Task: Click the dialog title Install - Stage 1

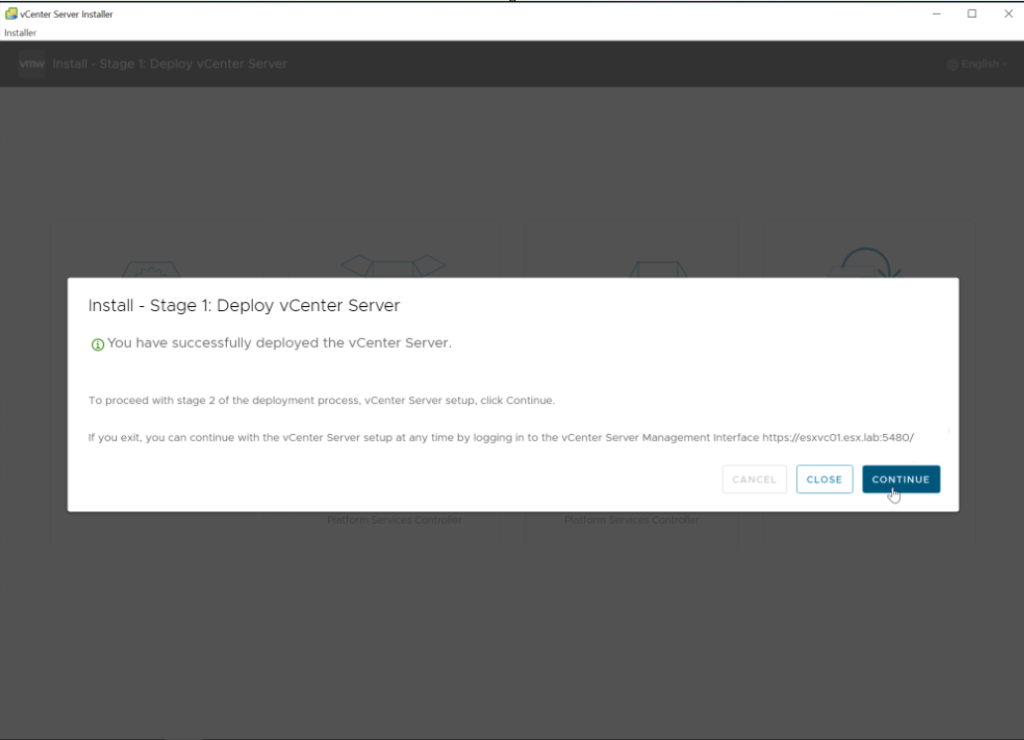Action: coord(244,305)
